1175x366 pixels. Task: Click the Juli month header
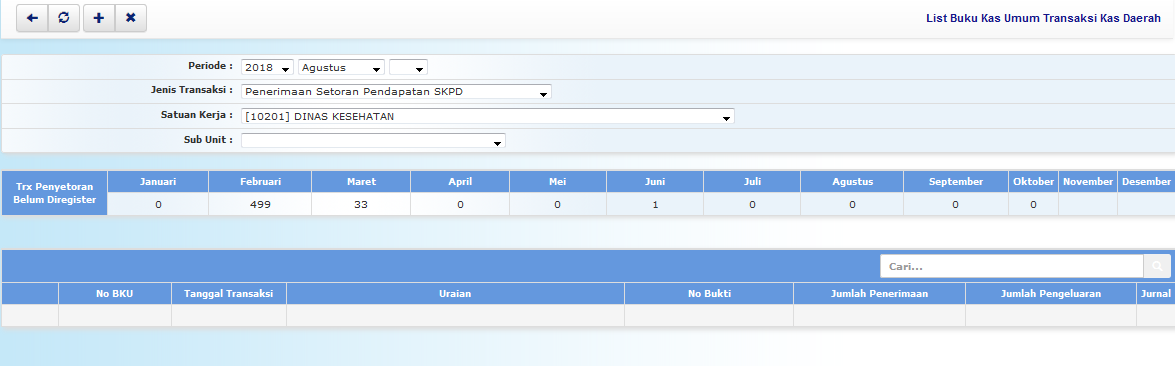tap(752, 182)
